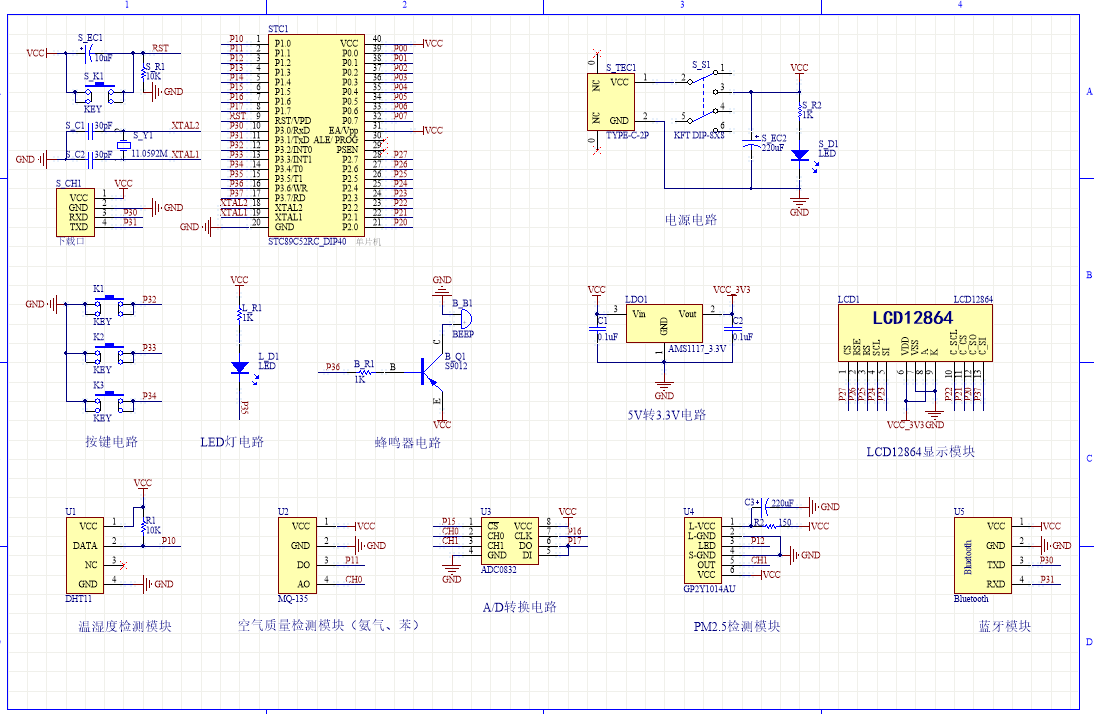Select the reset push button S_K1
Image resolution: width=1094 pixels, height=714 pixels.
pos(98,94)
